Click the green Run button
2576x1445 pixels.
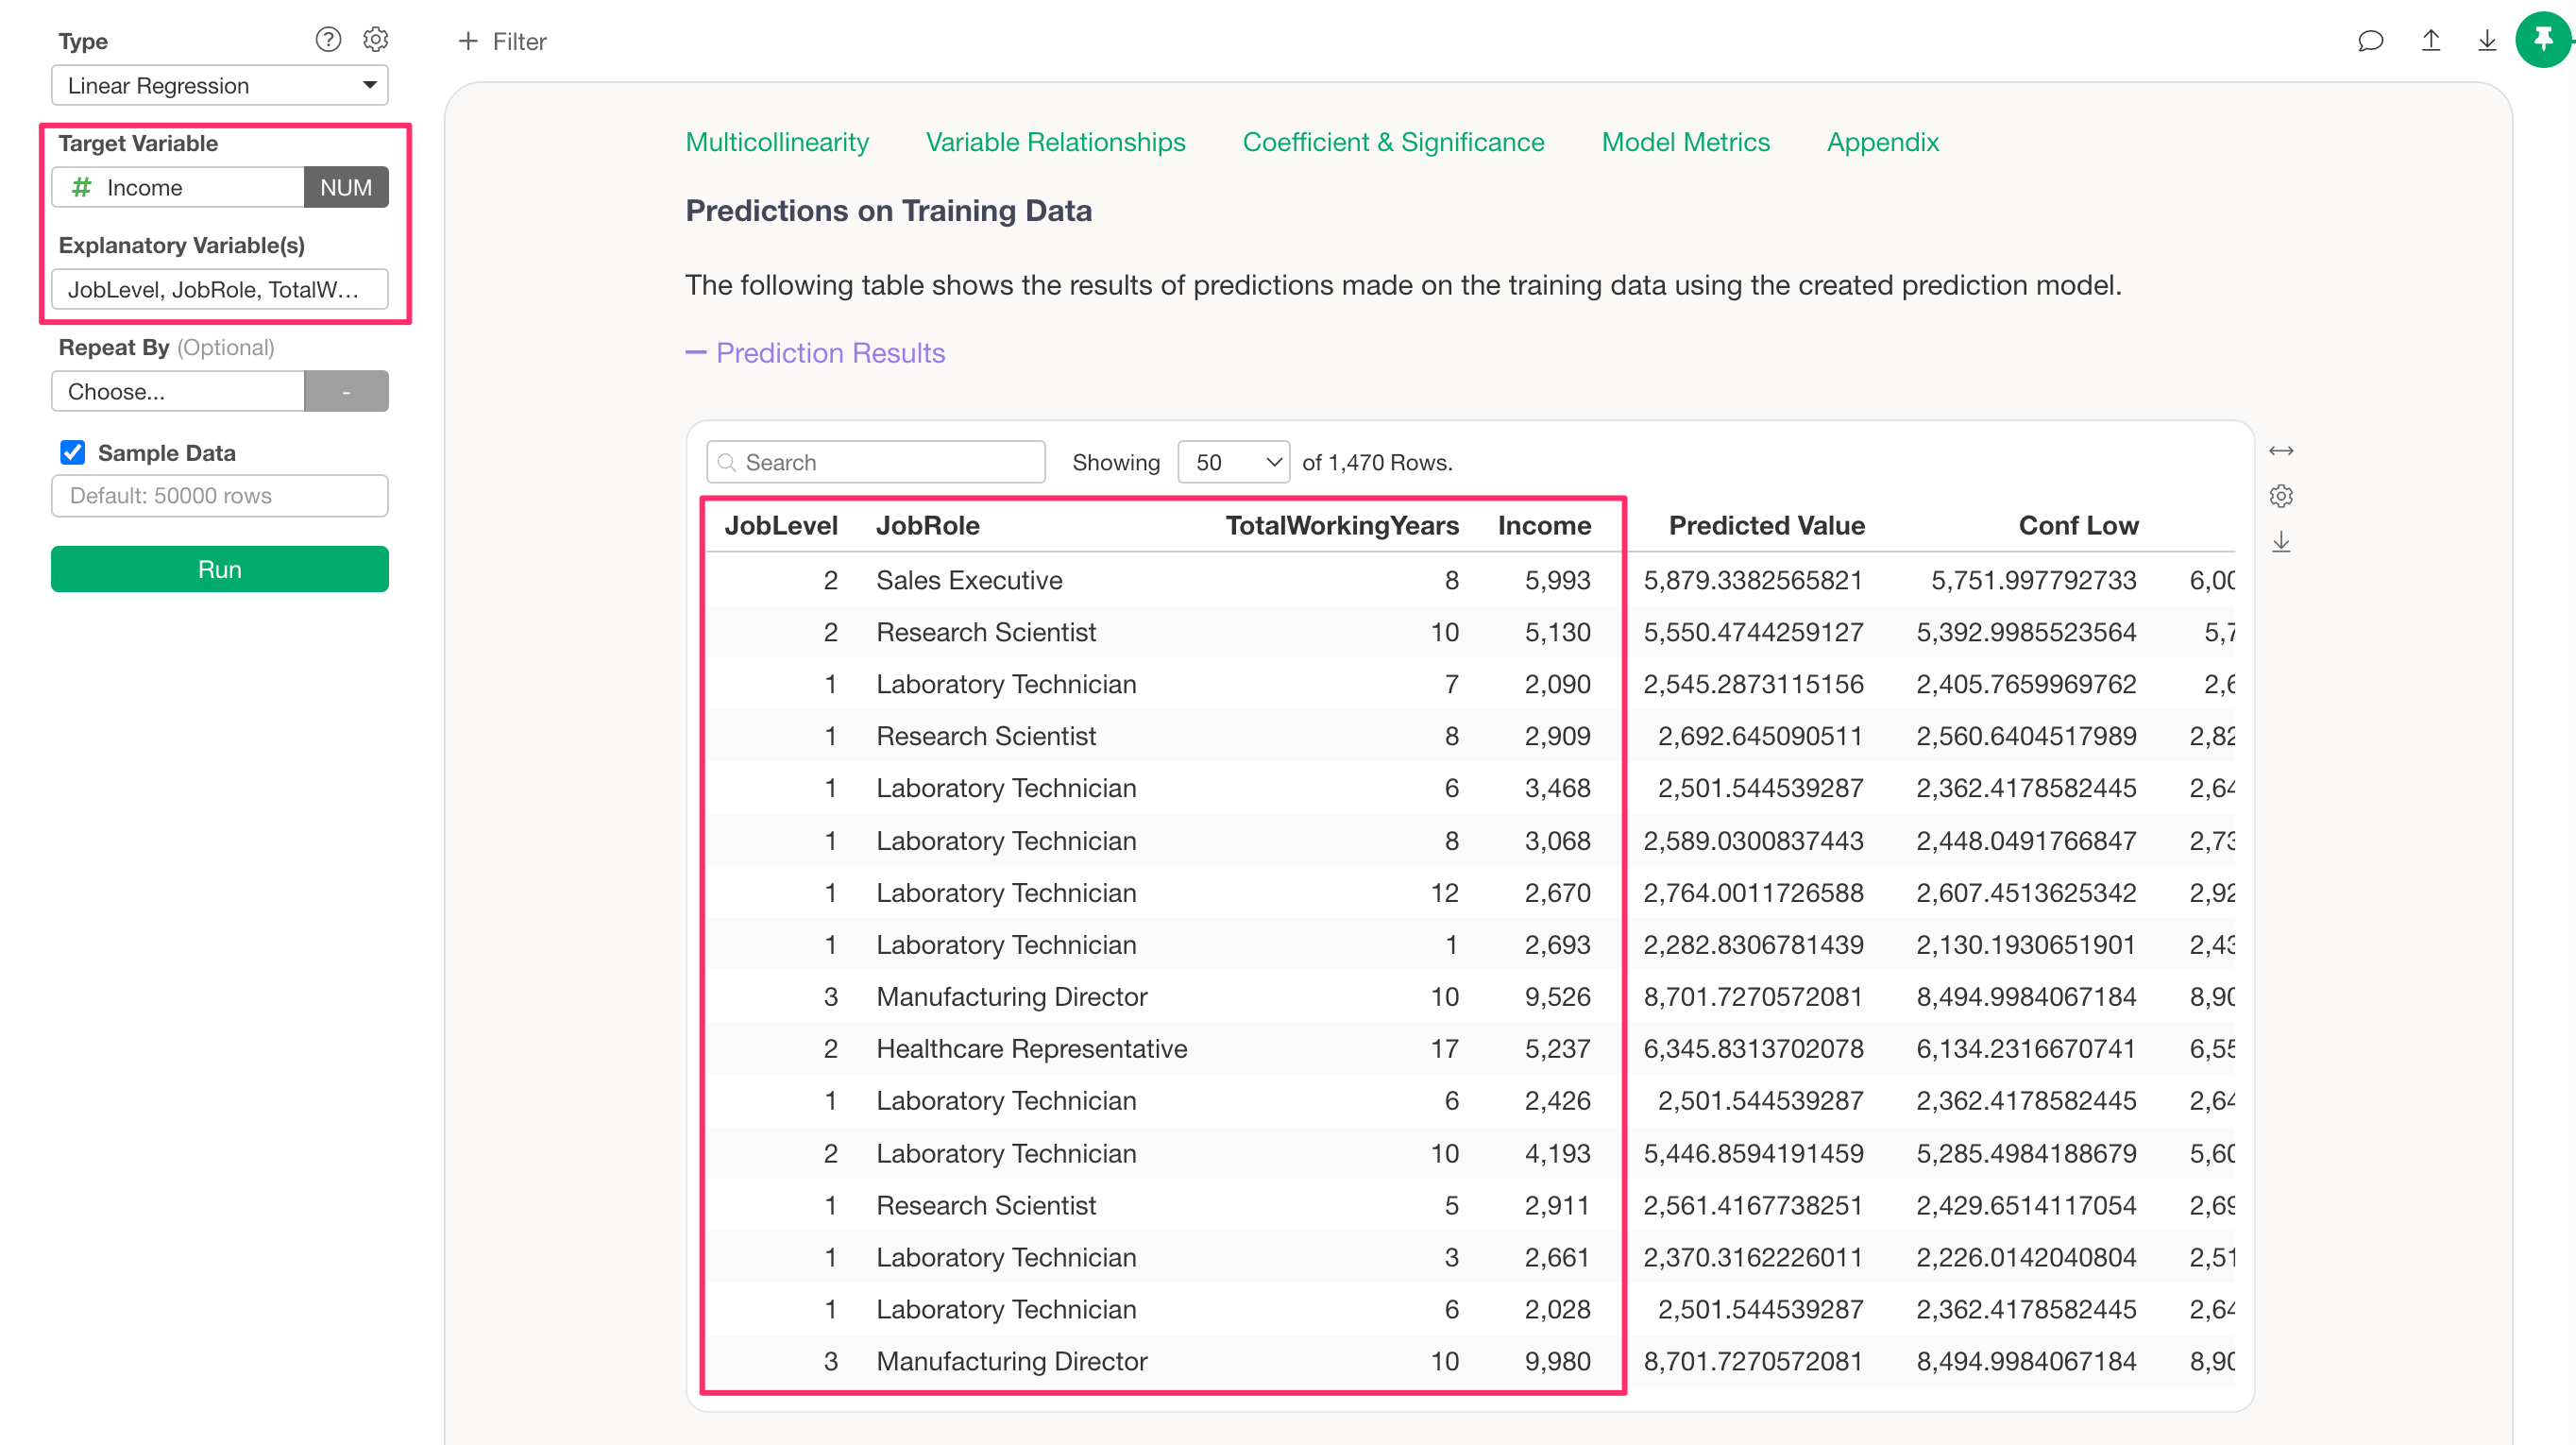tap(220, 570)
